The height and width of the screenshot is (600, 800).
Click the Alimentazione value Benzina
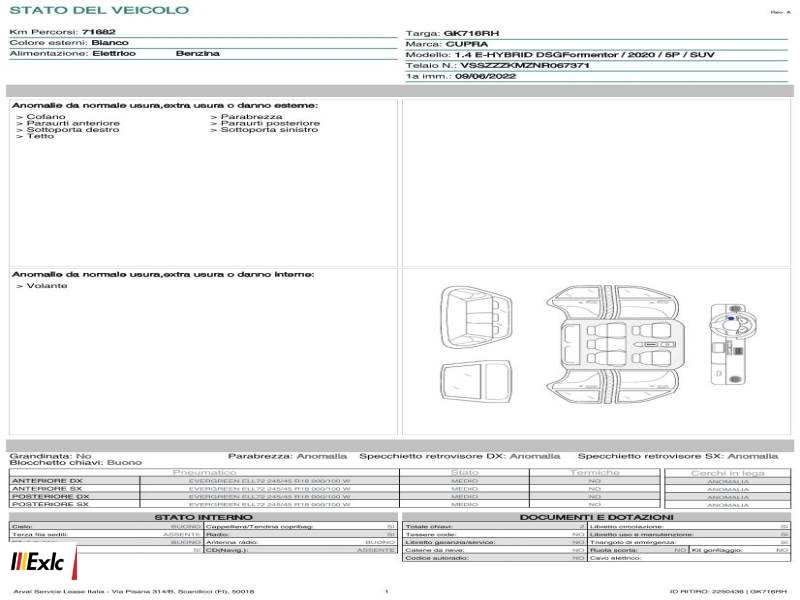[x=197, y=53]
